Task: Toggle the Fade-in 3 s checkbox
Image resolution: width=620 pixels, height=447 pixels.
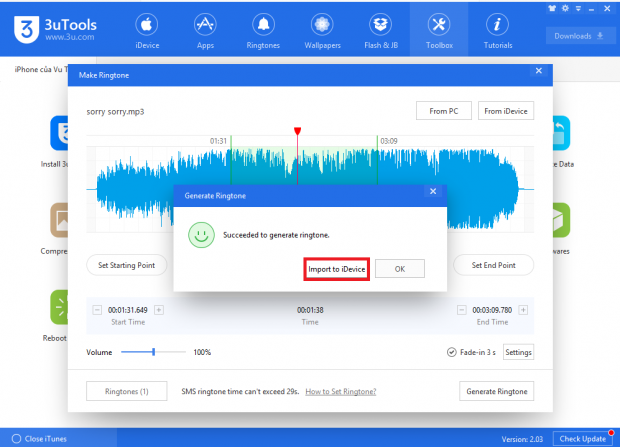Action: [453, 352]
